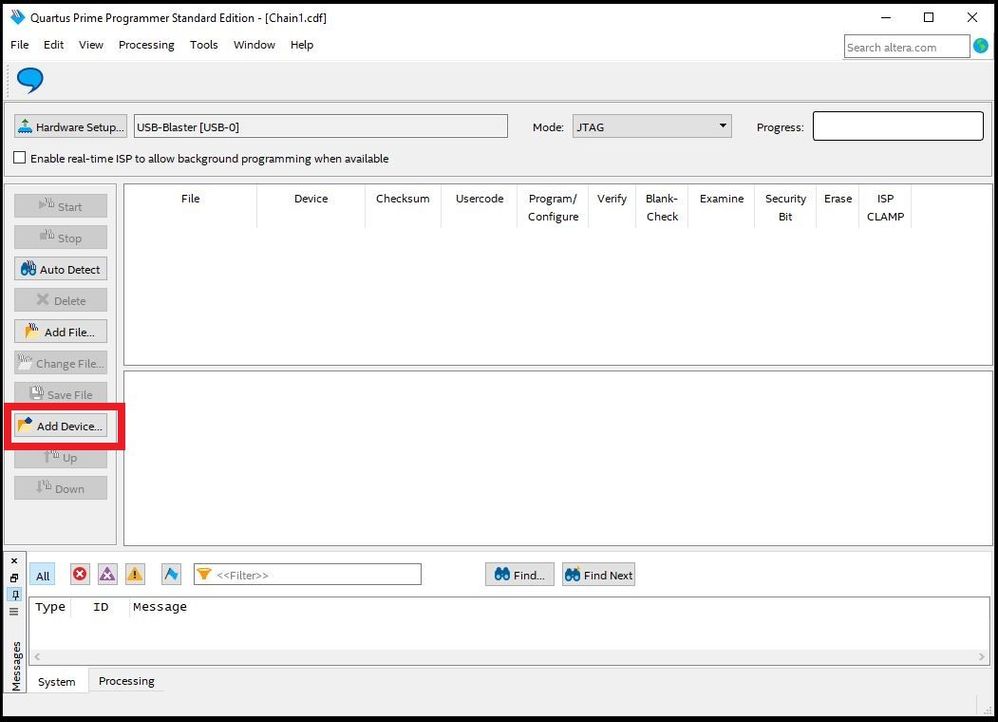Switch to the System tab

click(57, 681)
